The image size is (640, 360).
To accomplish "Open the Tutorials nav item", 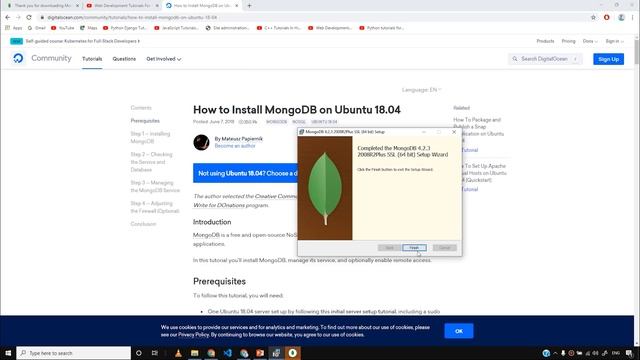I will (92, 59).
